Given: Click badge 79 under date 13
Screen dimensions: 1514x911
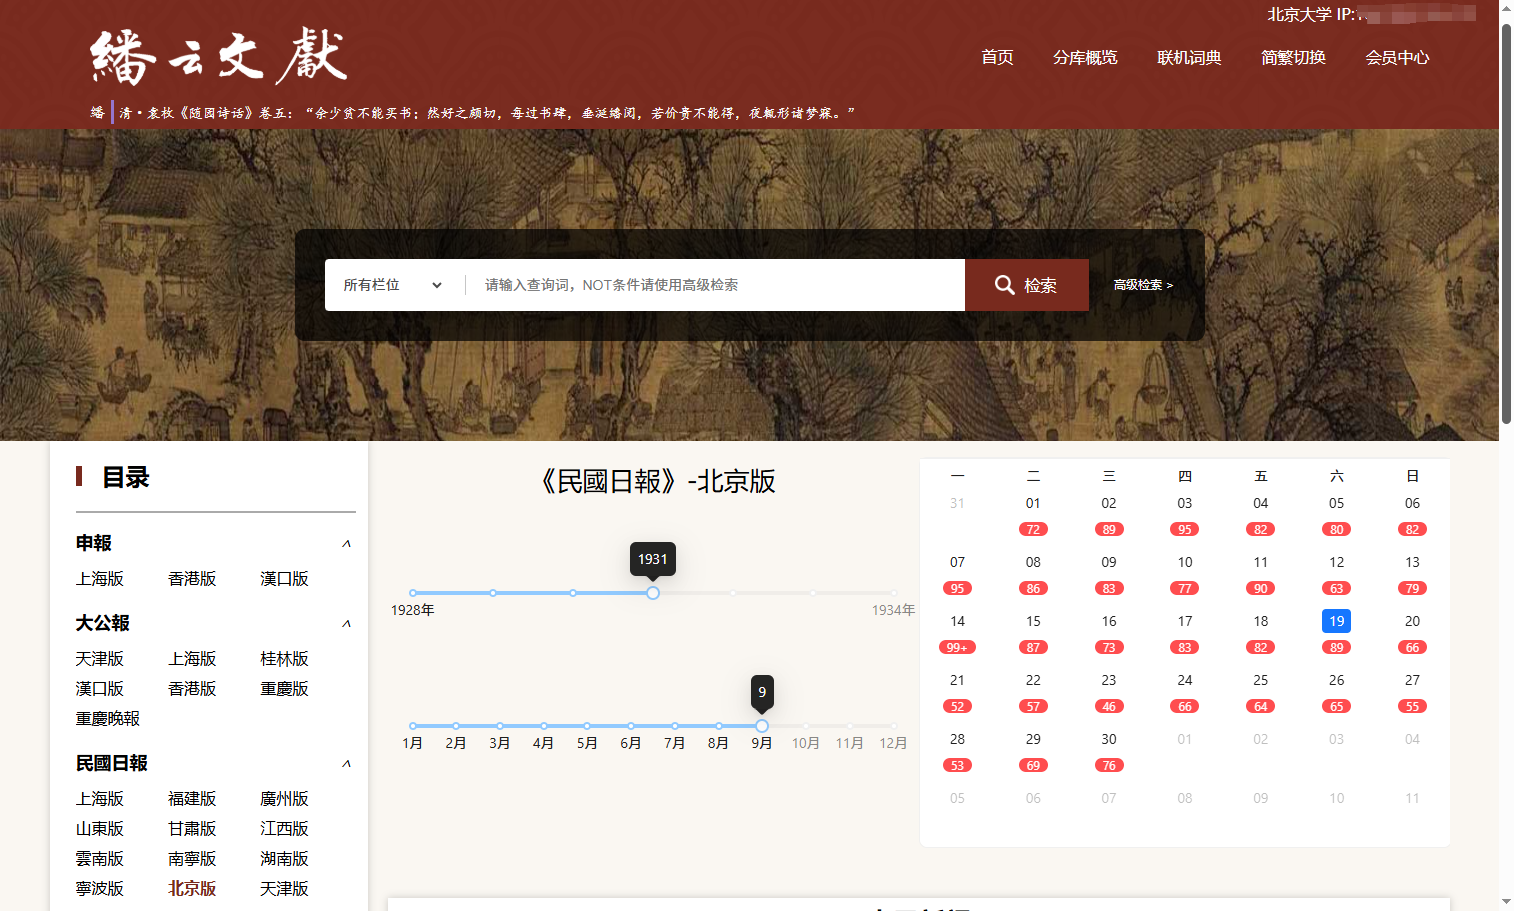Looking at the screenshot, I should tap(1412, 588).
